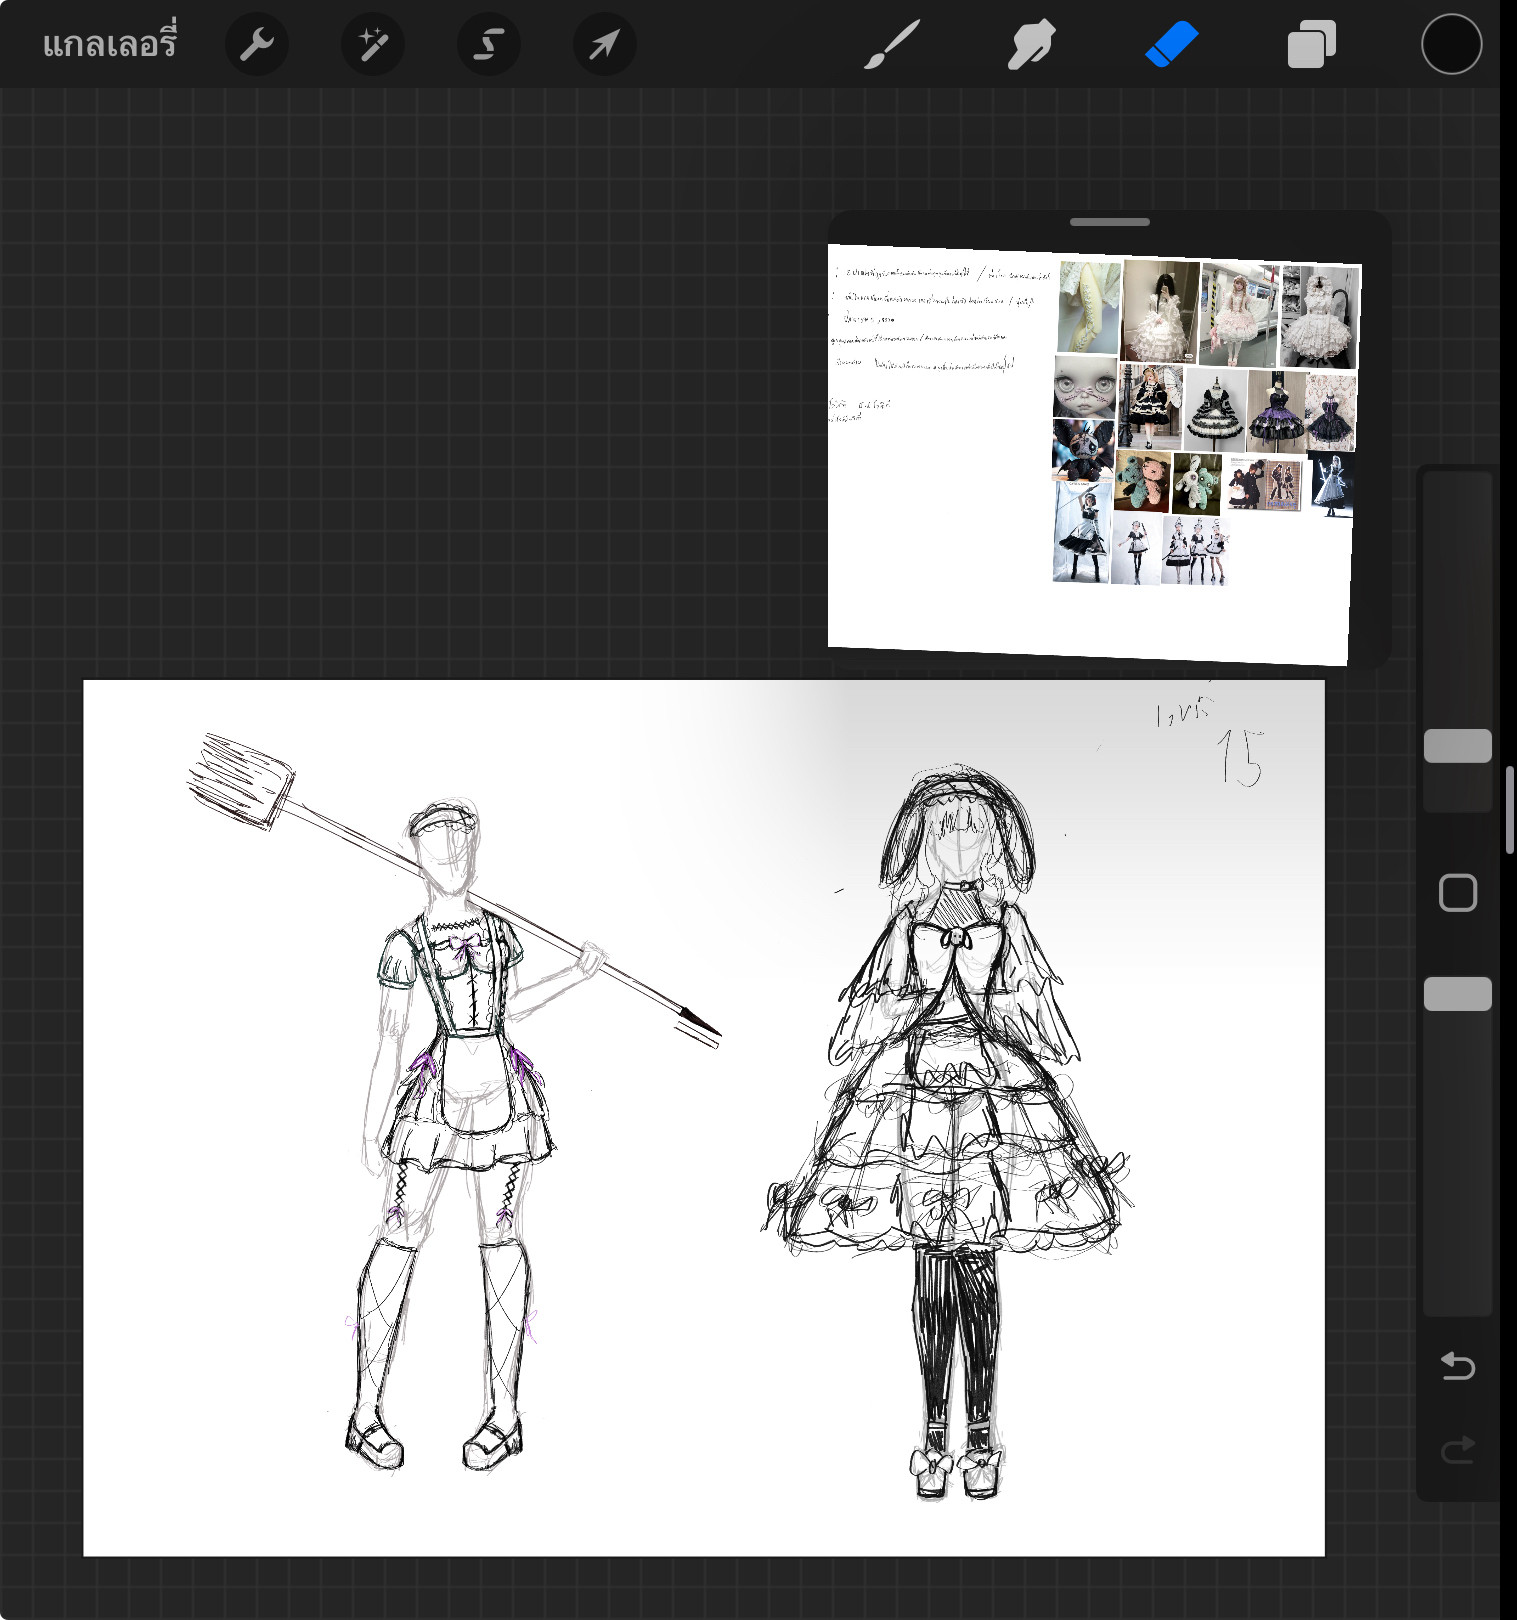The height and width of the screenshot is (1620, 1517).
Task: Redo the last undone action
Action: pyautogui.click(x=1457, y=1449)
